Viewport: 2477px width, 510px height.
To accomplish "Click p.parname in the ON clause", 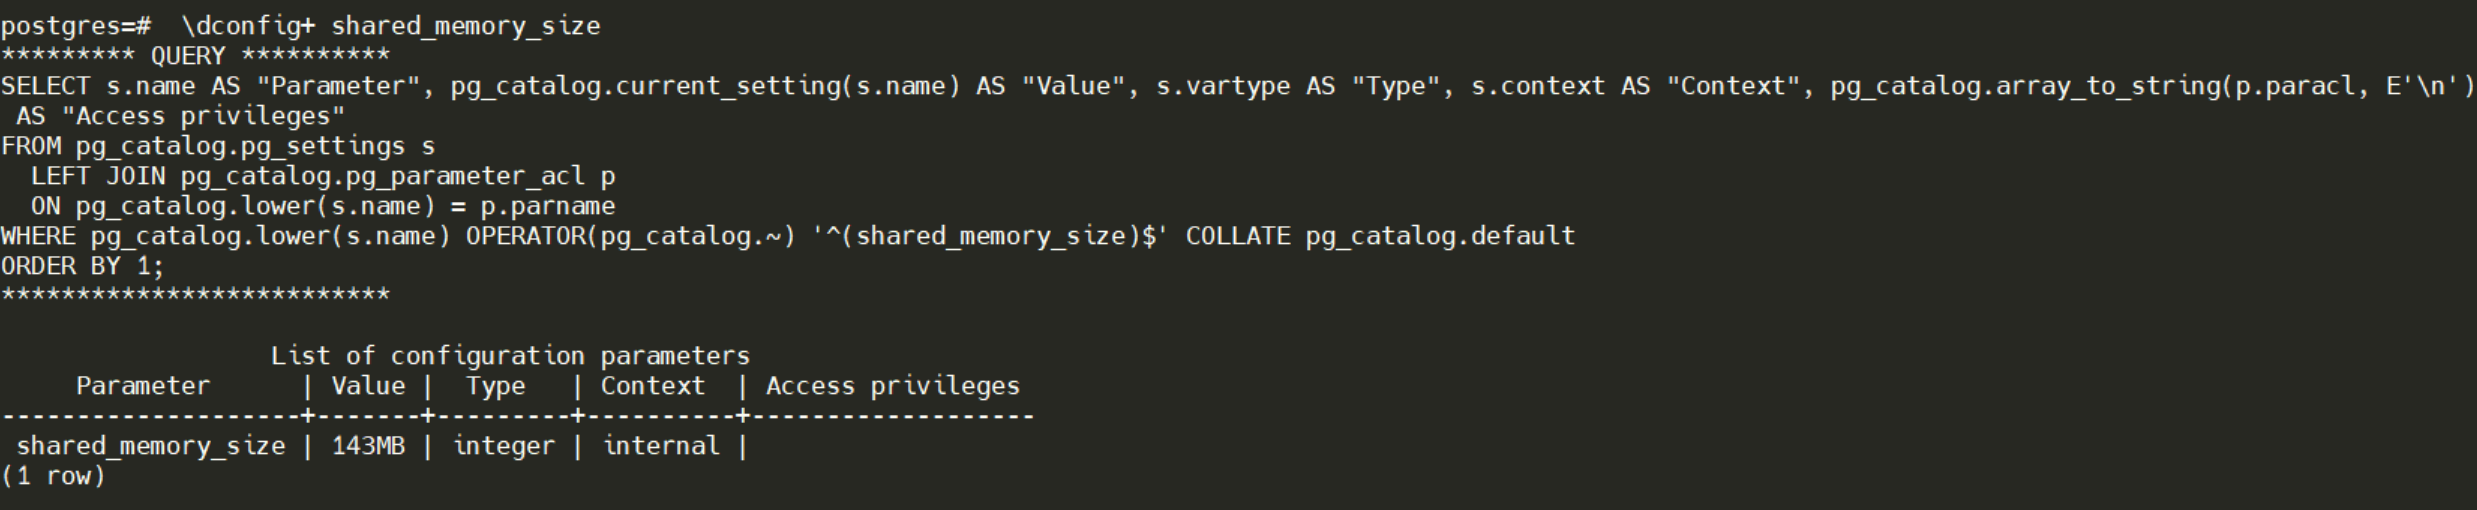I will click(x=547, y=206).
